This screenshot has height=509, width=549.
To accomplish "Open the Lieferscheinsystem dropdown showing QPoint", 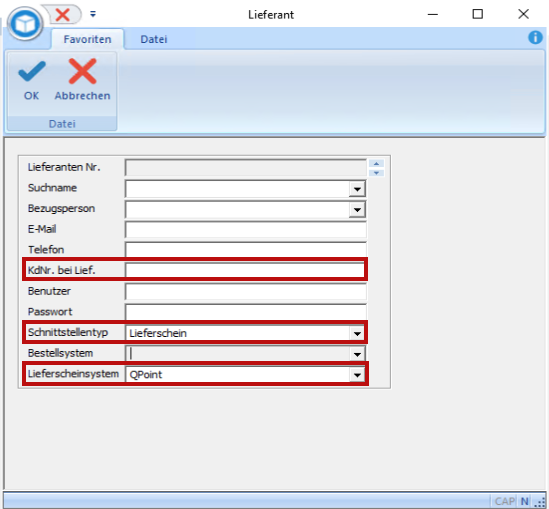I will (357, 375).
